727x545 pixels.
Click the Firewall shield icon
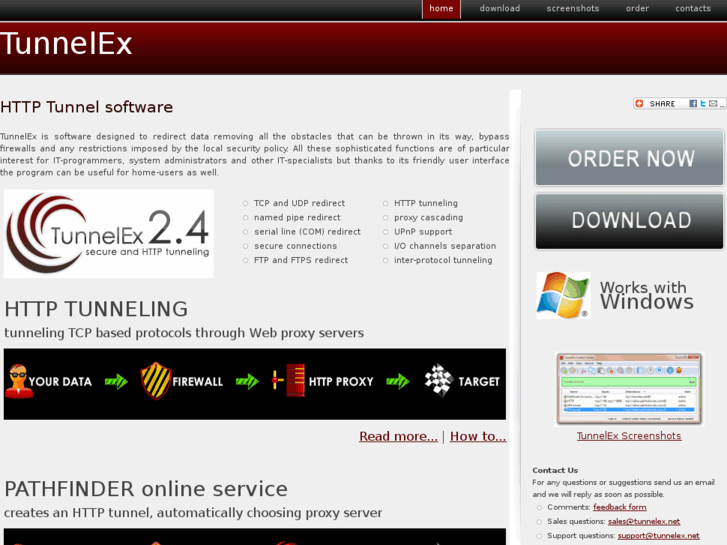(x=156, y=381)
